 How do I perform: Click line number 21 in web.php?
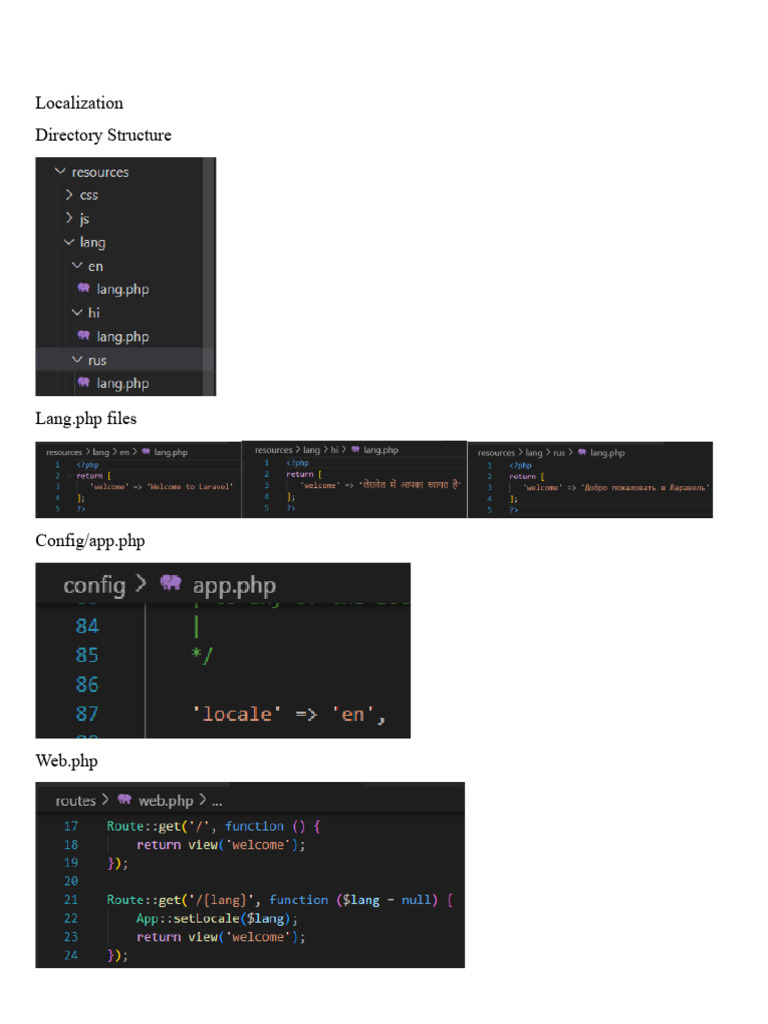pyautogui.click(x=71, y=900)
